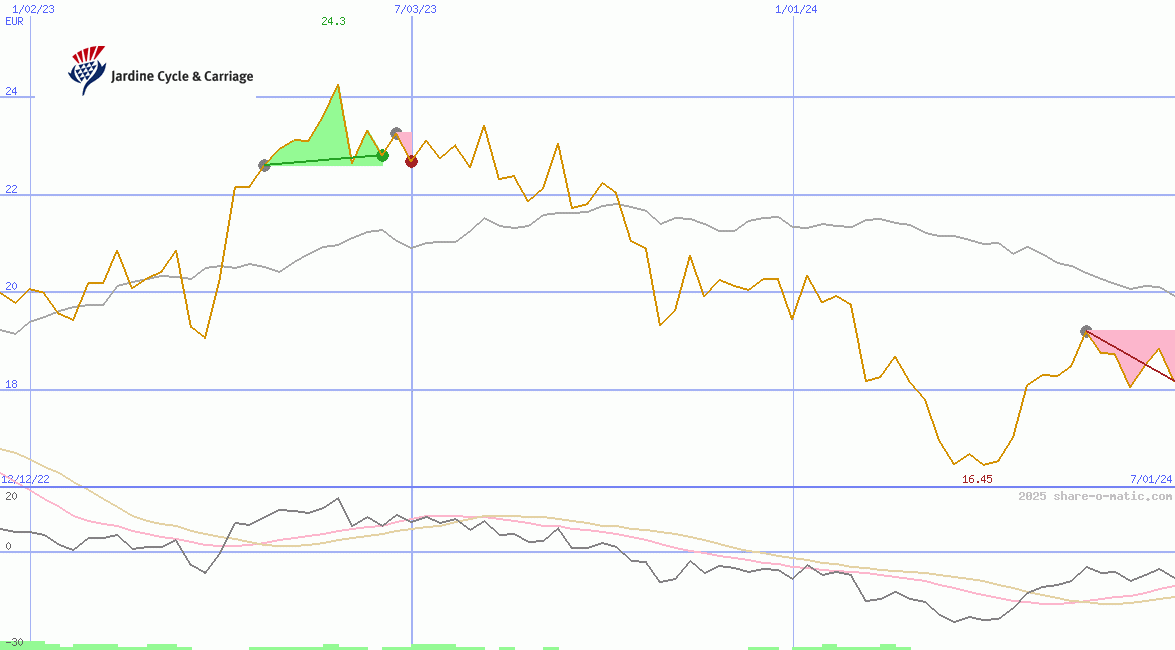The width and height of the screenshot is (1175, 650).
Task: Click the Jardine Cycle & Carriage company name
Action: [x=182, y=76]
